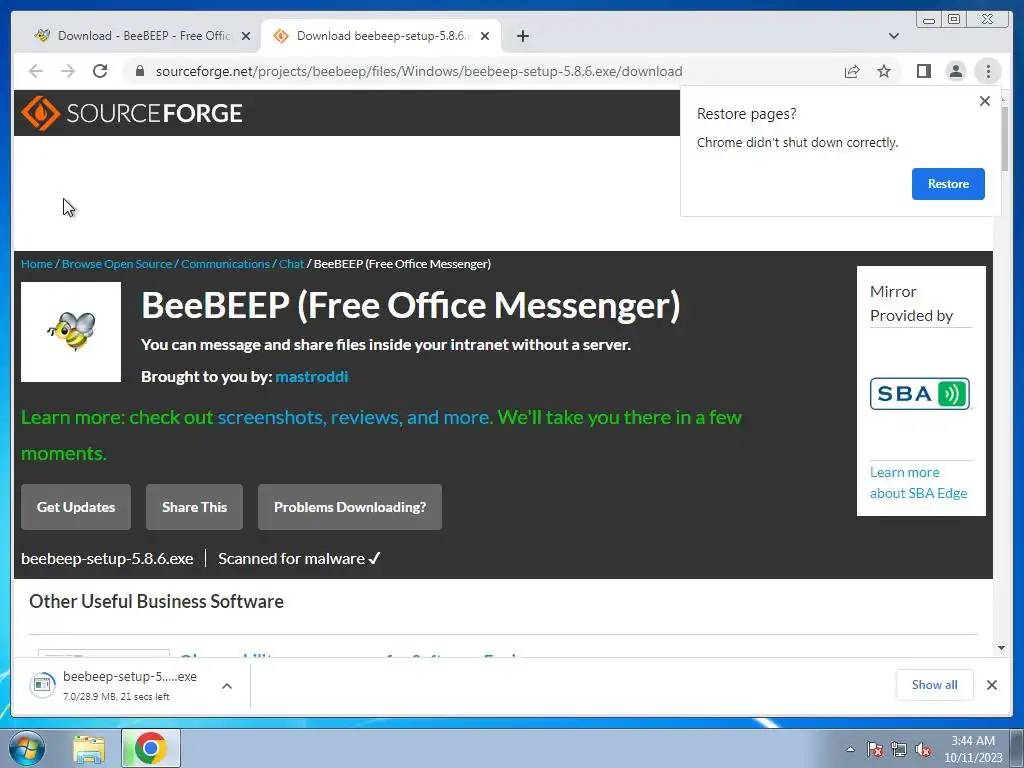The height and width of the screenshot is (768, 1024).
Task: Open the Chrome profile avatar menu
Action: pos(955,71)
